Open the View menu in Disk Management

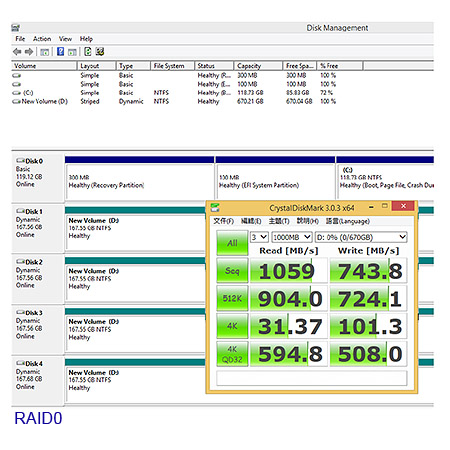click(x=65, y=39)
